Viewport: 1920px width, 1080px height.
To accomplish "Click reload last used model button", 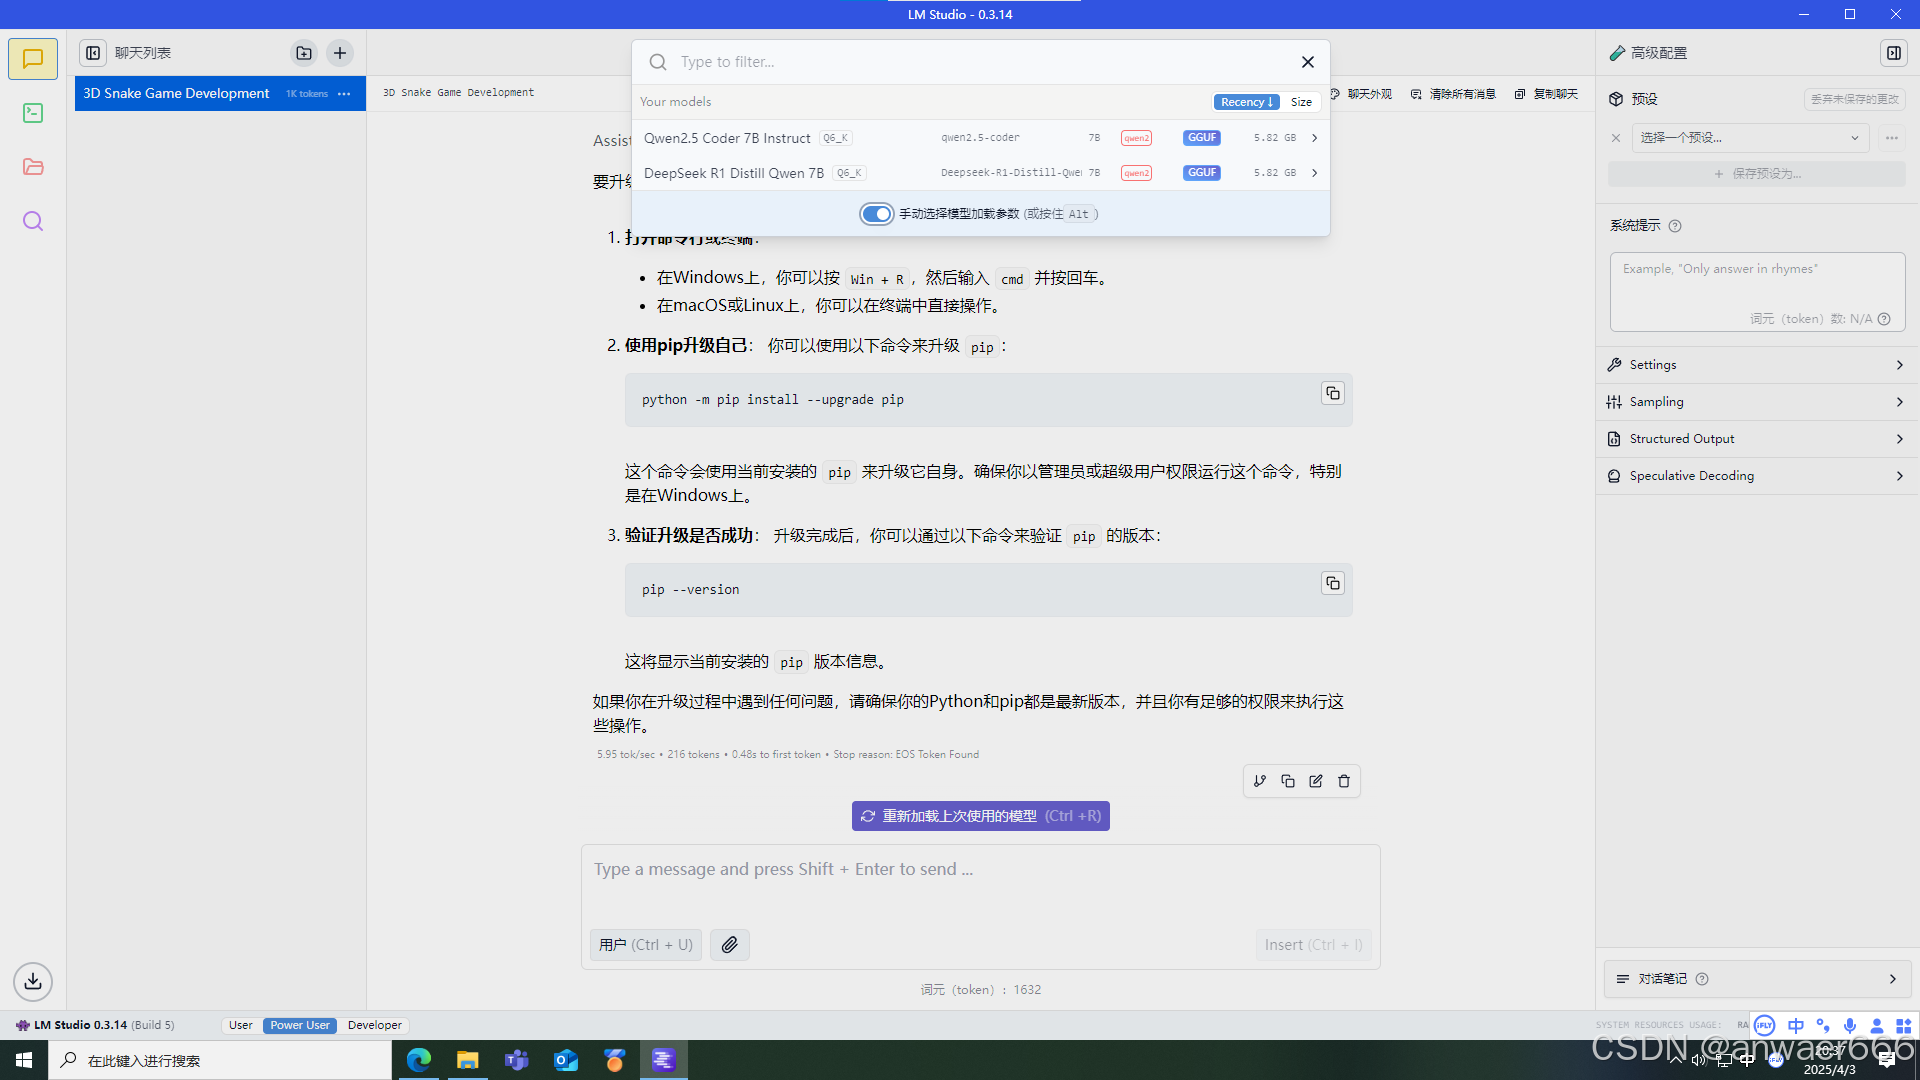I will (x=980, y=816).
